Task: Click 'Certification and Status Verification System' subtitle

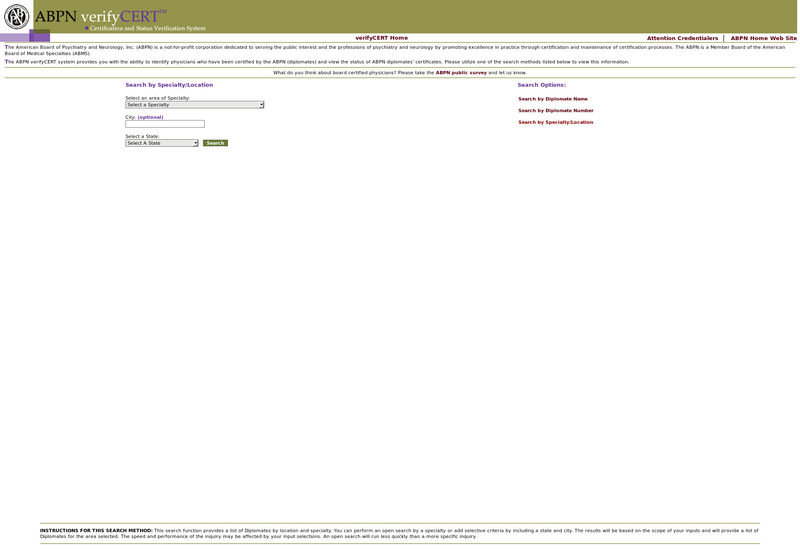Action: pyautogui.click(x=147, y=29)
